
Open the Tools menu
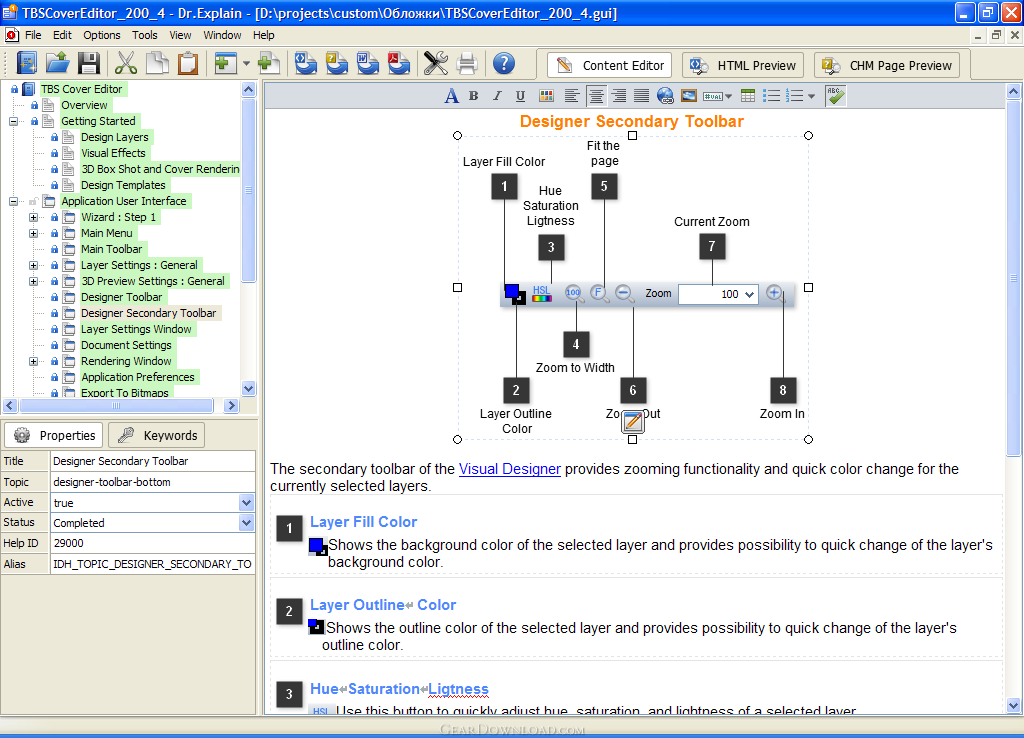click(x=144, y=35)
